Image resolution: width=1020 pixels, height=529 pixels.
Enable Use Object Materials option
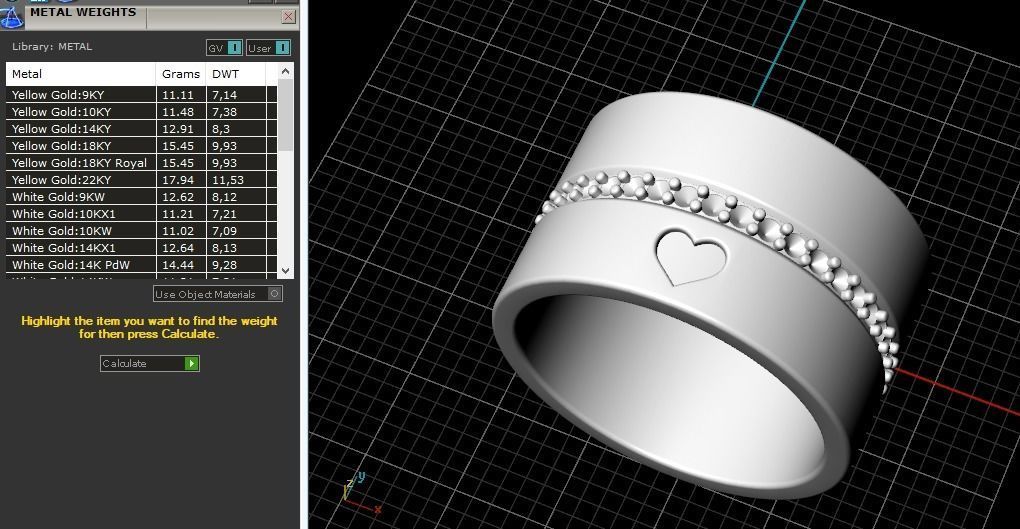tap(217, 294)
